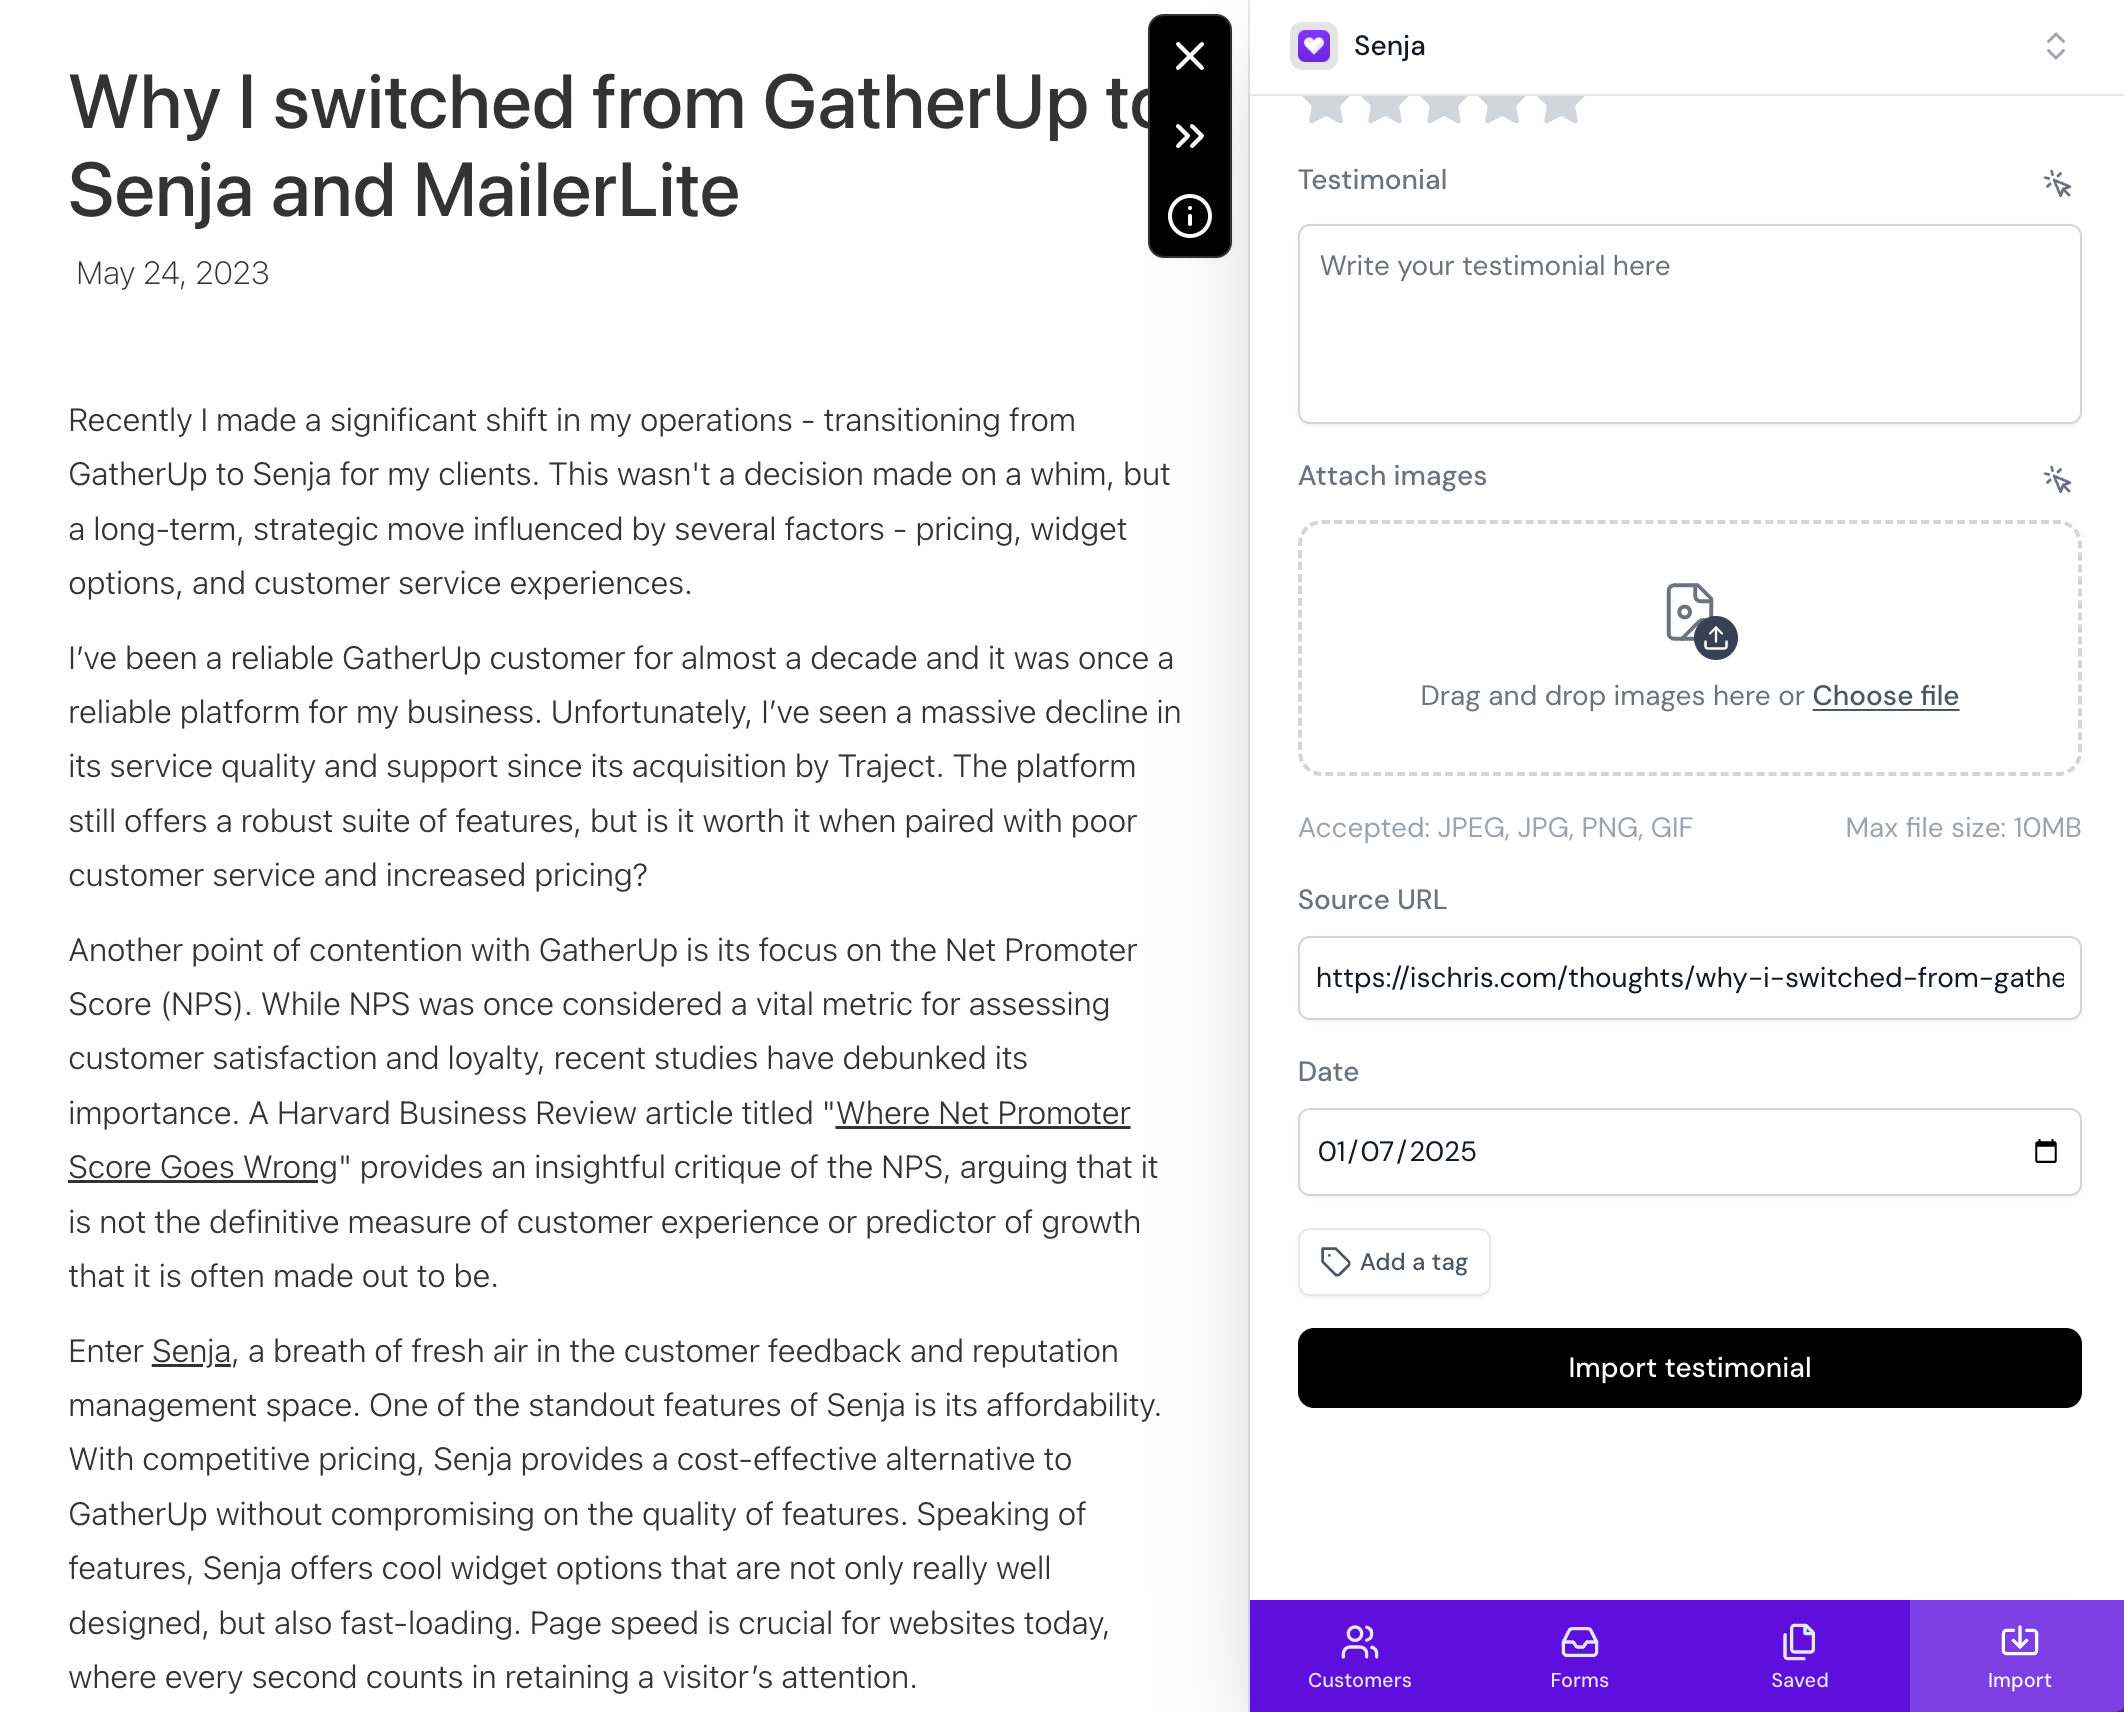
Task: Open the info circle icon
Action: tap(1189, 216)
